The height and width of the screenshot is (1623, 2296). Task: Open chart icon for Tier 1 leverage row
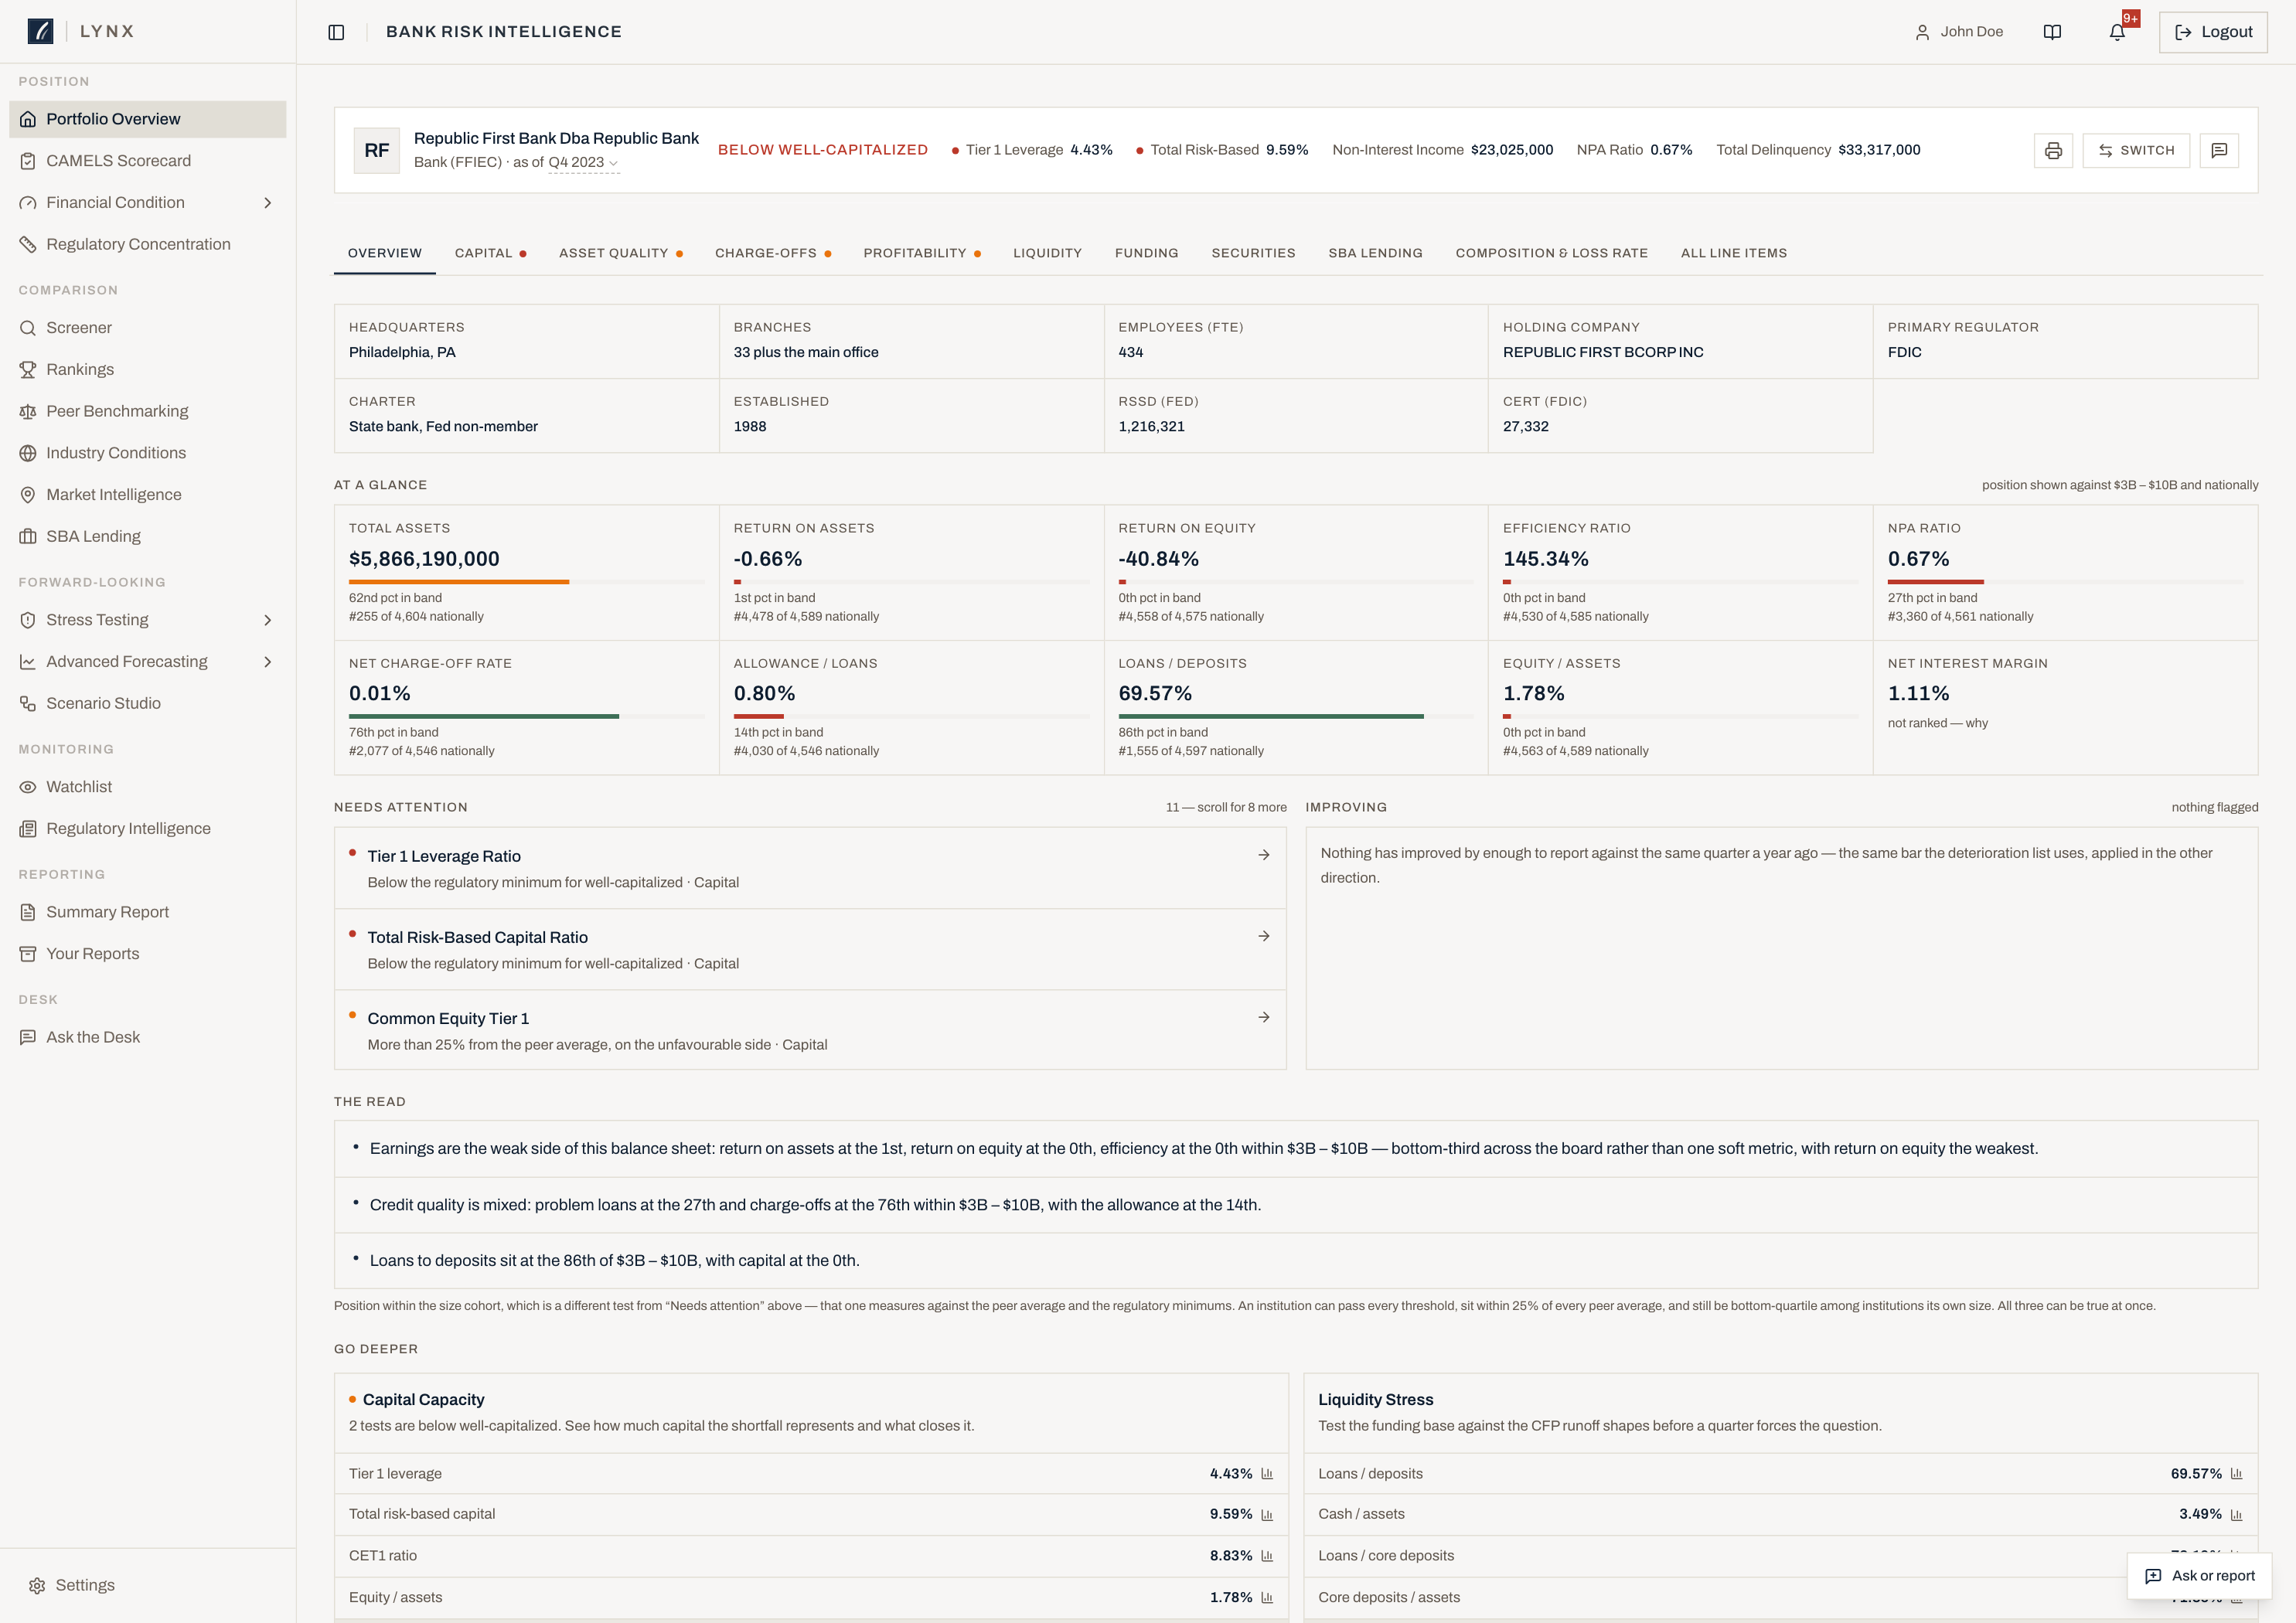pyautogui.click(x=1267, y=1473)
